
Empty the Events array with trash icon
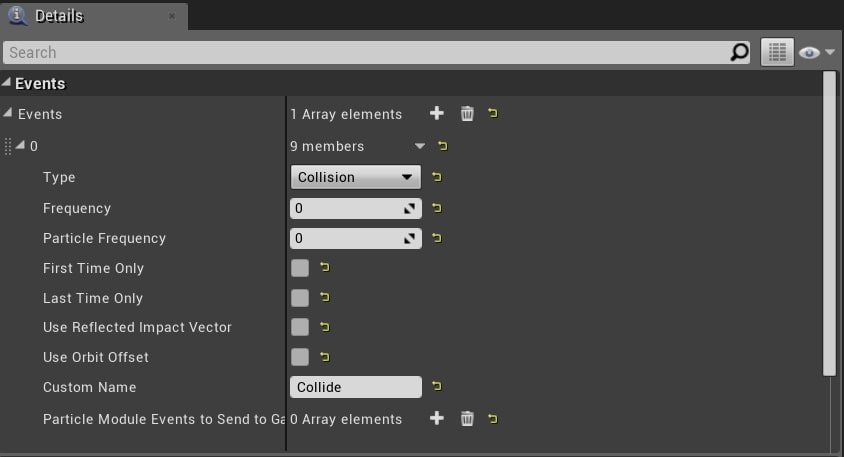[x=467, y=114]
